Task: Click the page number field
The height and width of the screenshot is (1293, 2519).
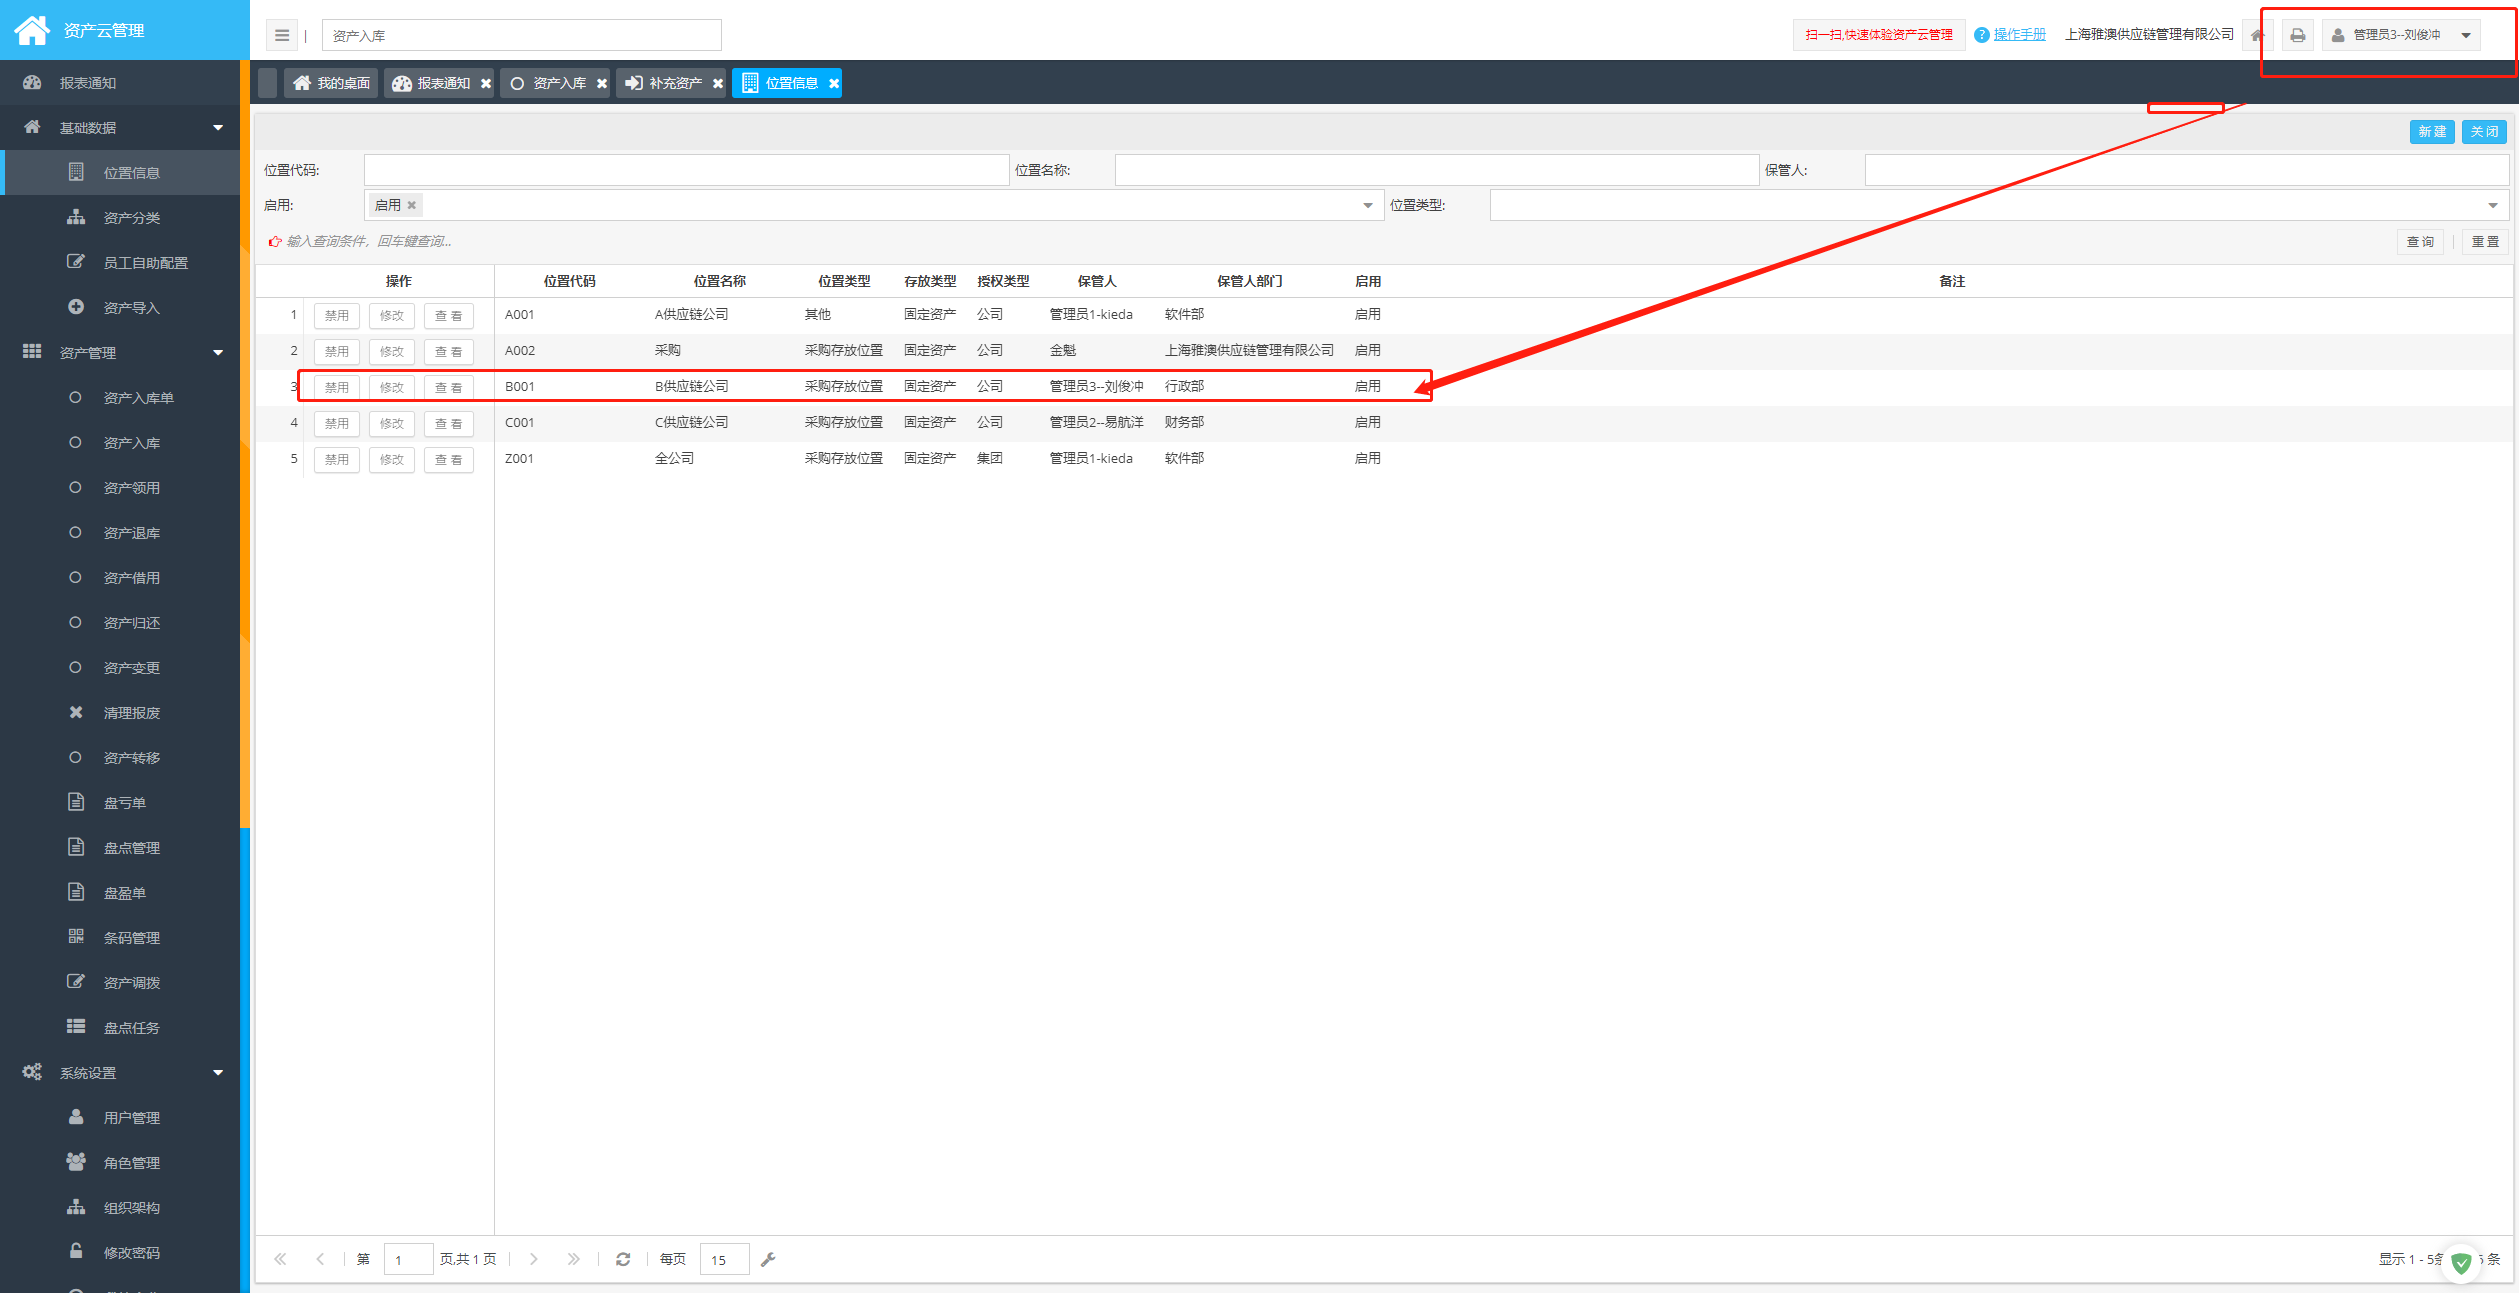Action: (408, 1259)
